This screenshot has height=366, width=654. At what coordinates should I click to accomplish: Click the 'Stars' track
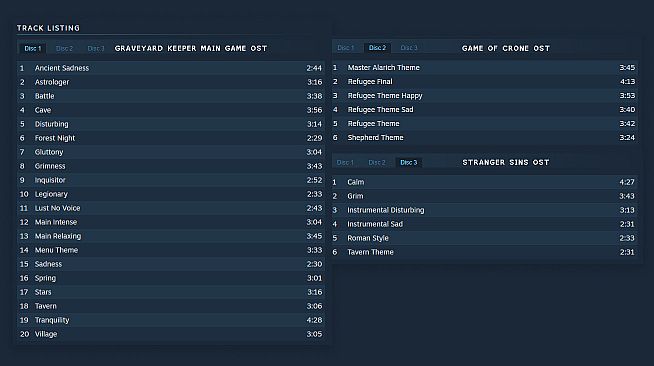tap(171, 292)
